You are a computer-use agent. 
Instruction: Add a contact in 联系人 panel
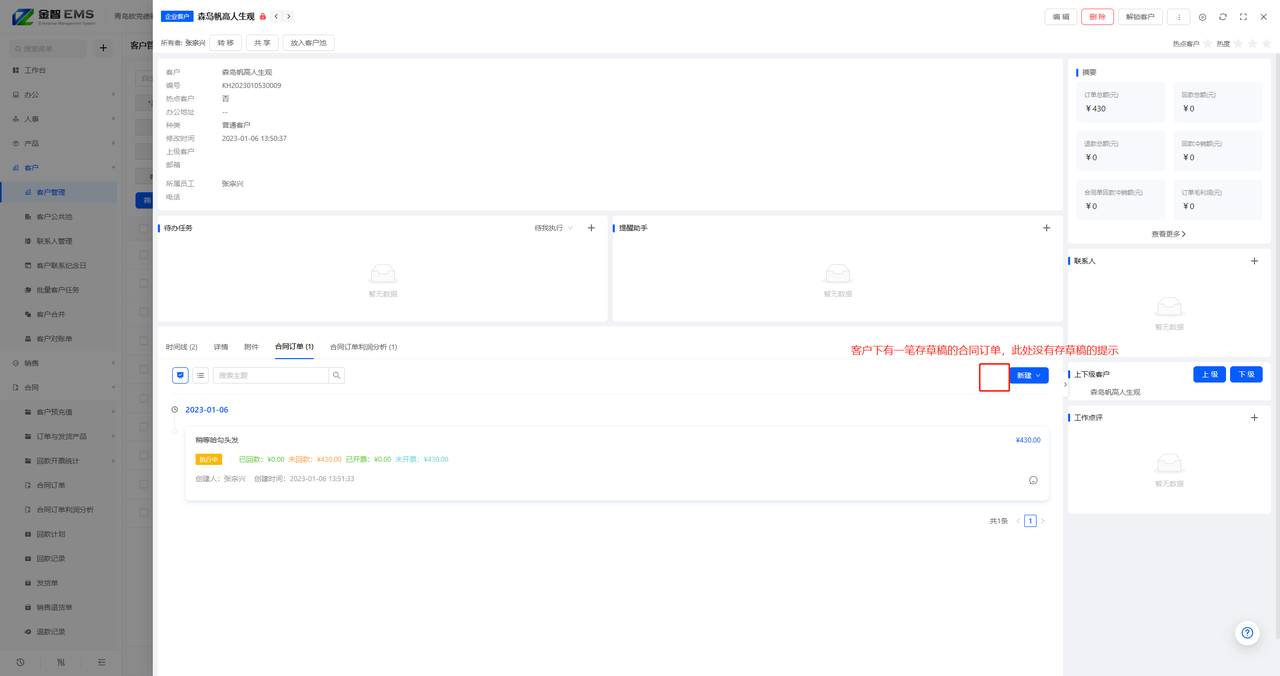1254,261
